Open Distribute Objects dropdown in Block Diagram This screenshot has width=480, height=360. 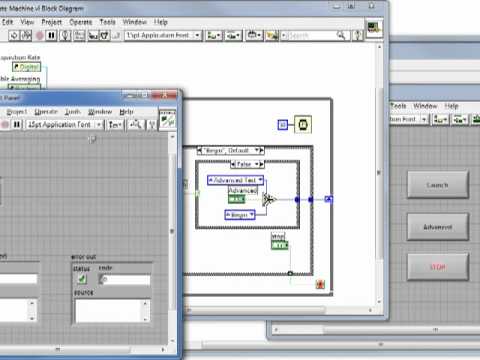point(233,35)
